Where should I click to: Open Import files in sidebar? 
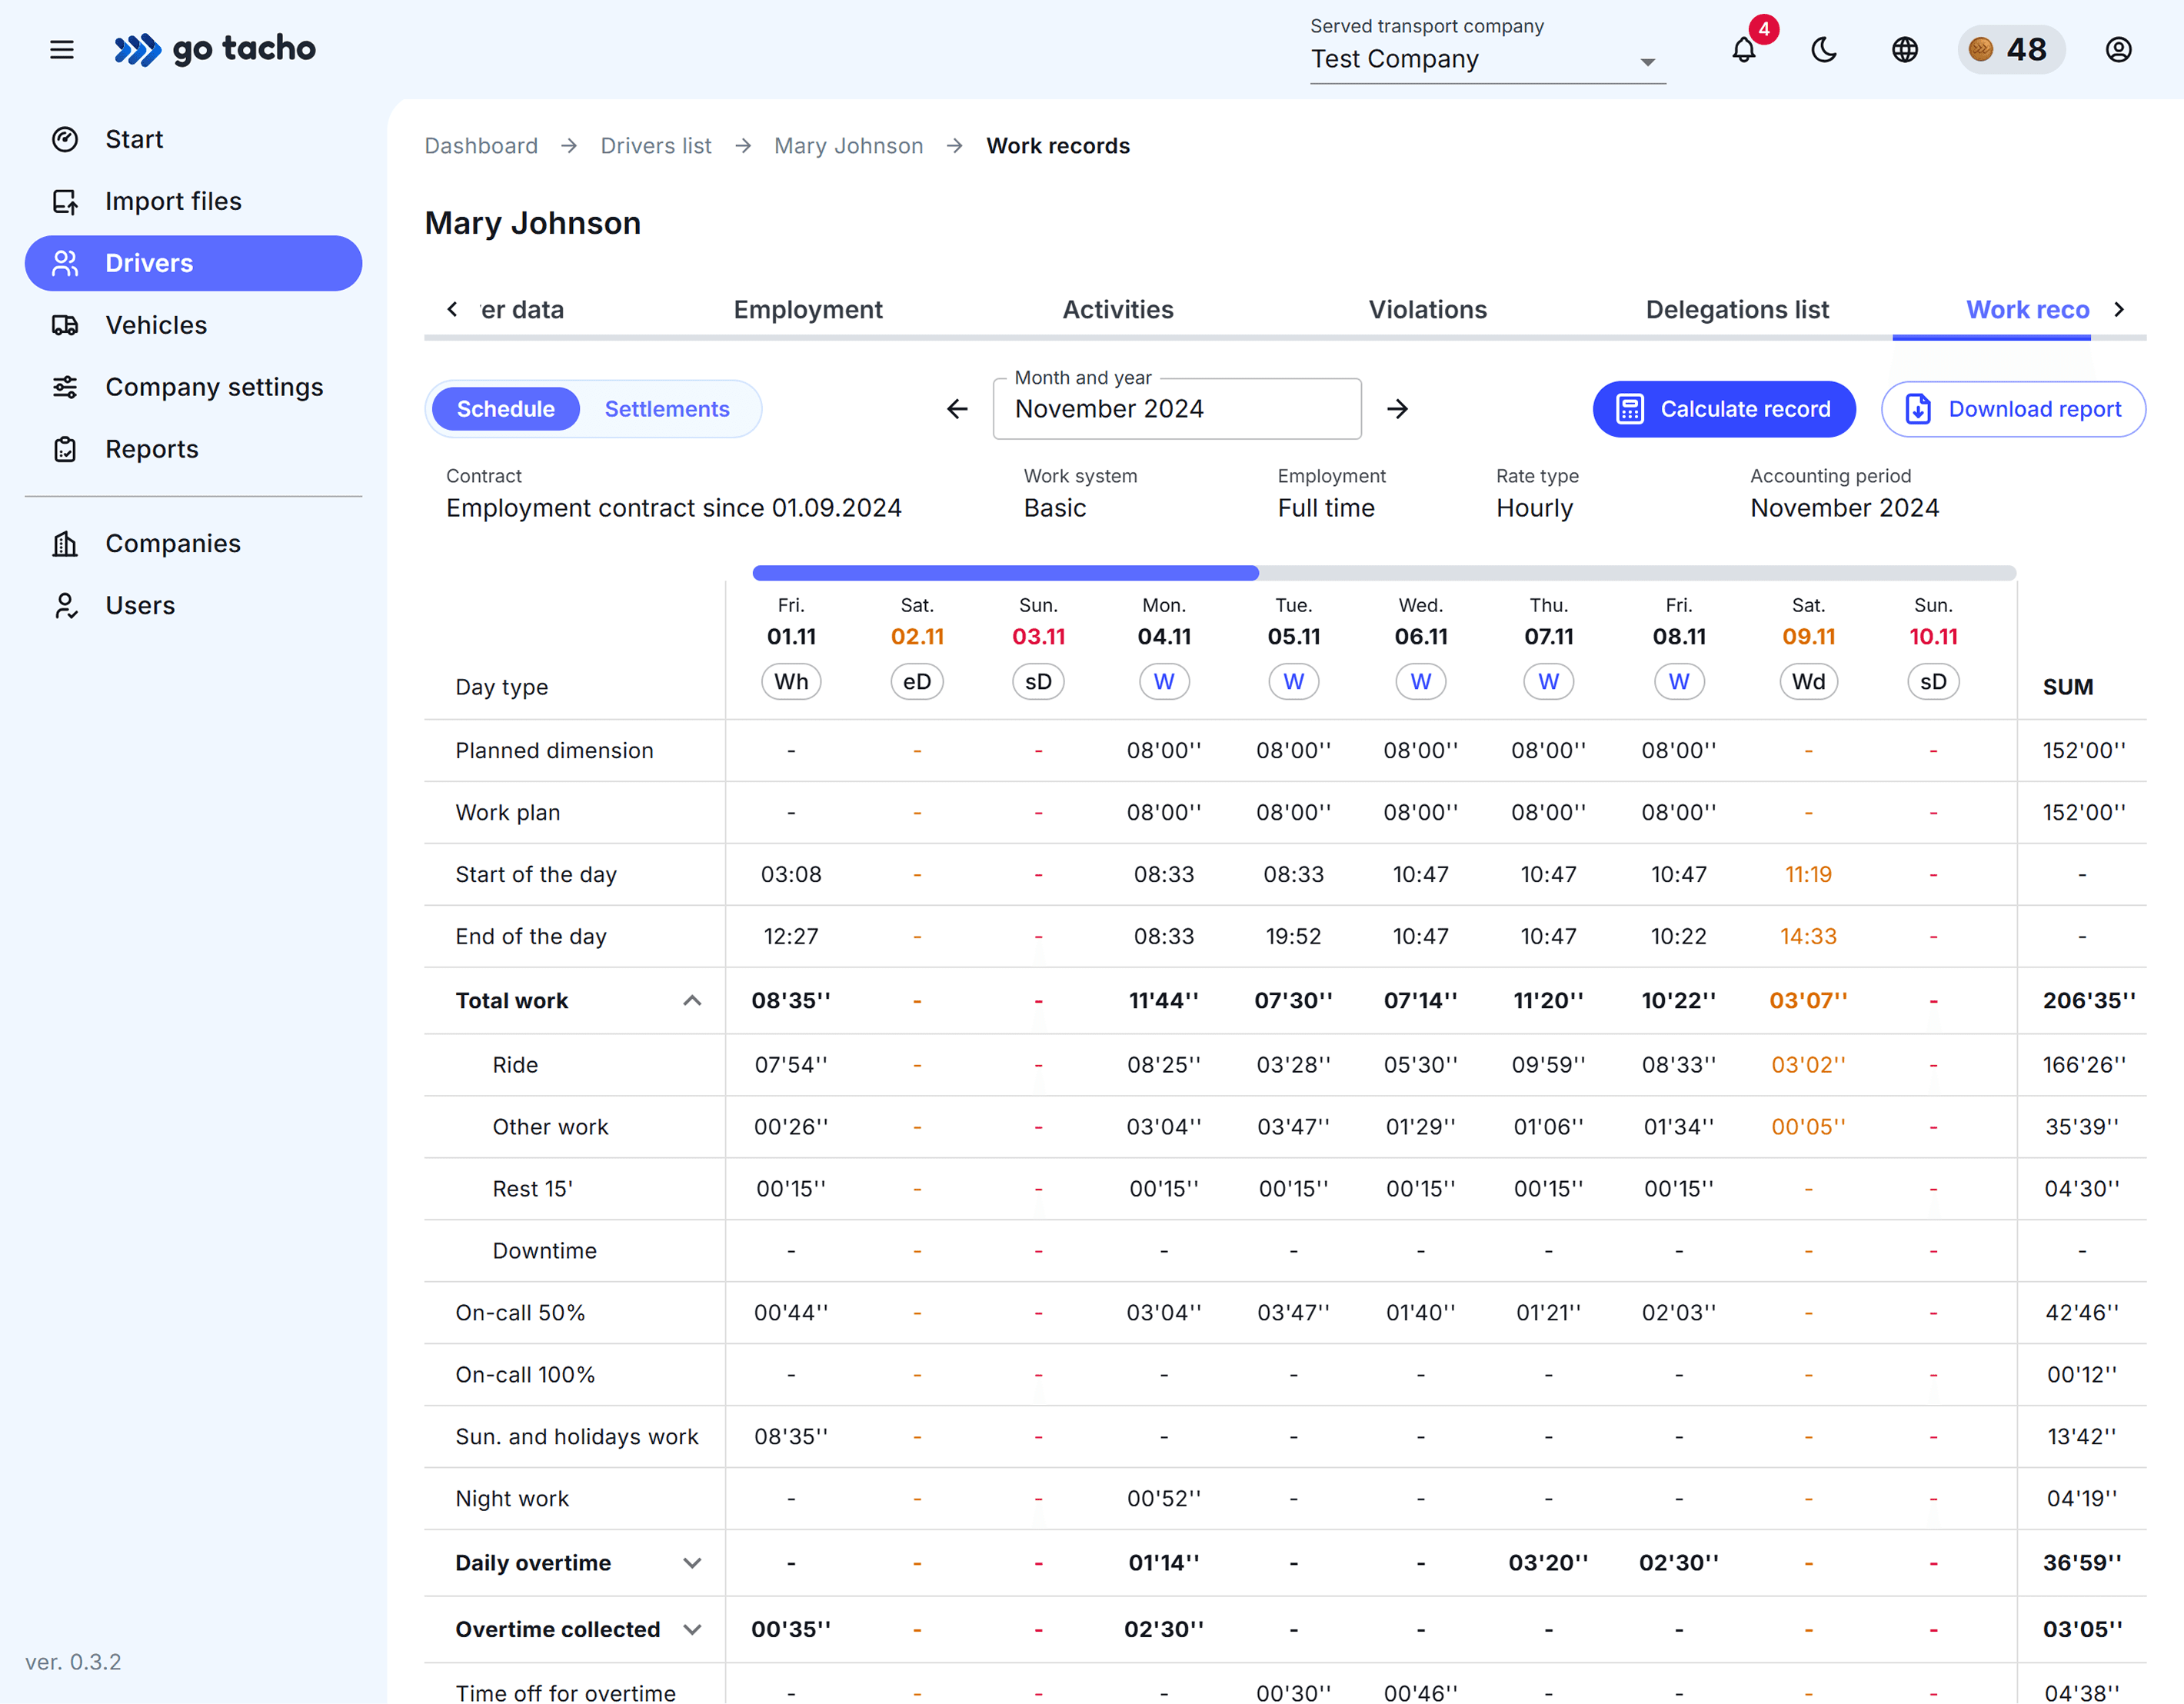tap(194, 201)
